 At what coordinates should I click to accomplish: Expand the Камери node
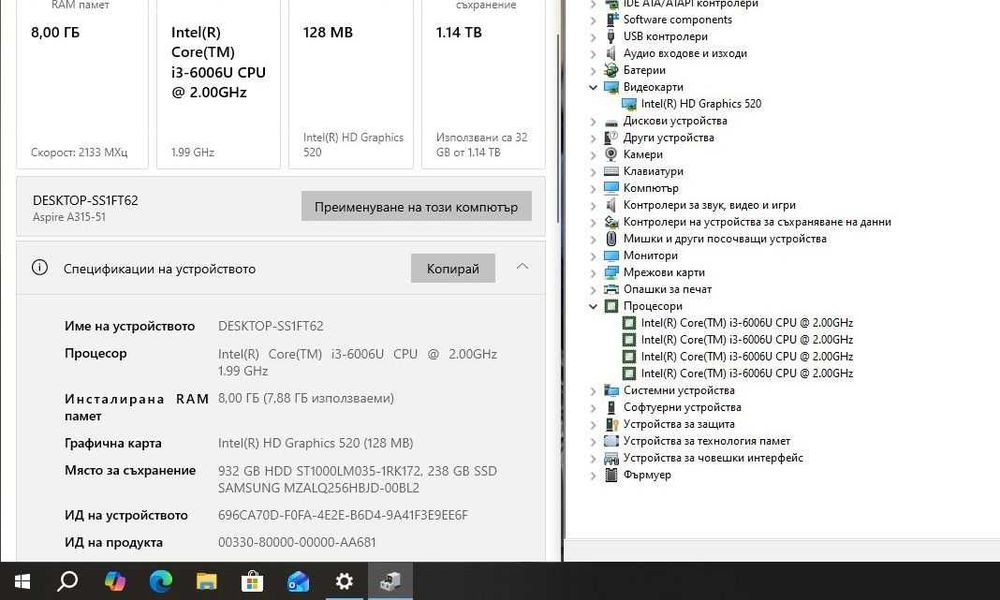pos(593,155)
